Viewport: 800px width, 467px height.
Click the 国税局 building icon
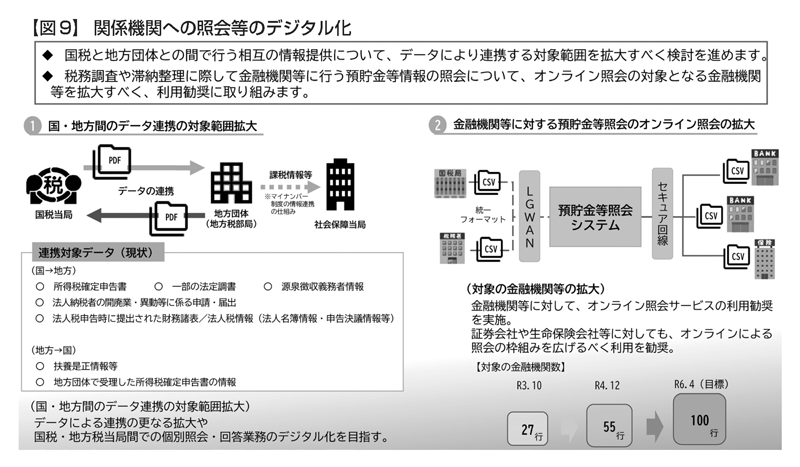click(x=450, y=183)
